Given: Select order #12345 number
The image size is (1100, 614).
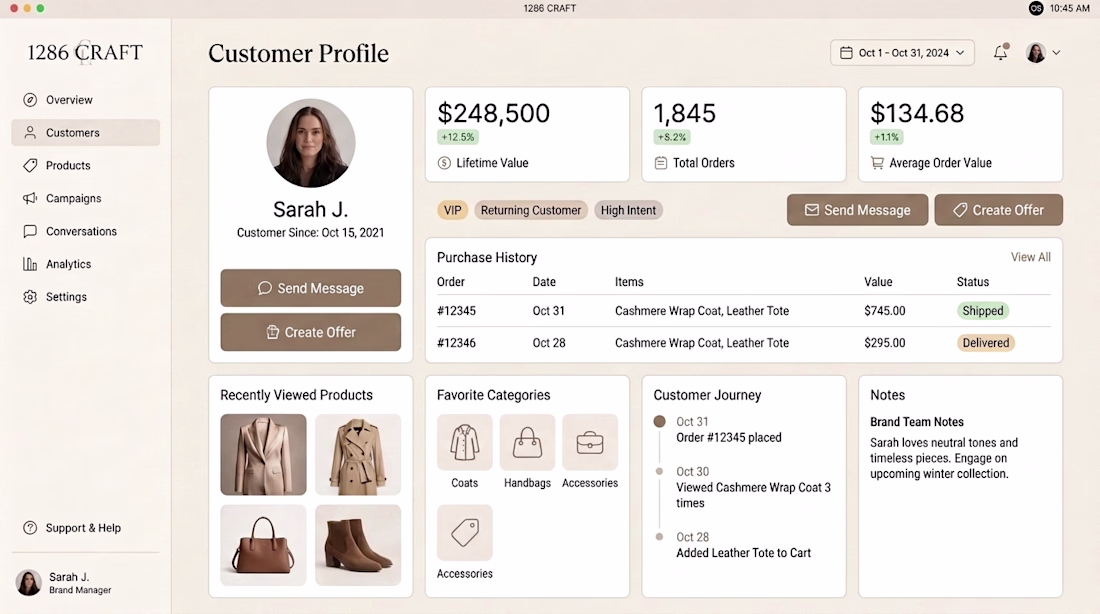Looking at the screenshot, I should click(x=456, y=311).
